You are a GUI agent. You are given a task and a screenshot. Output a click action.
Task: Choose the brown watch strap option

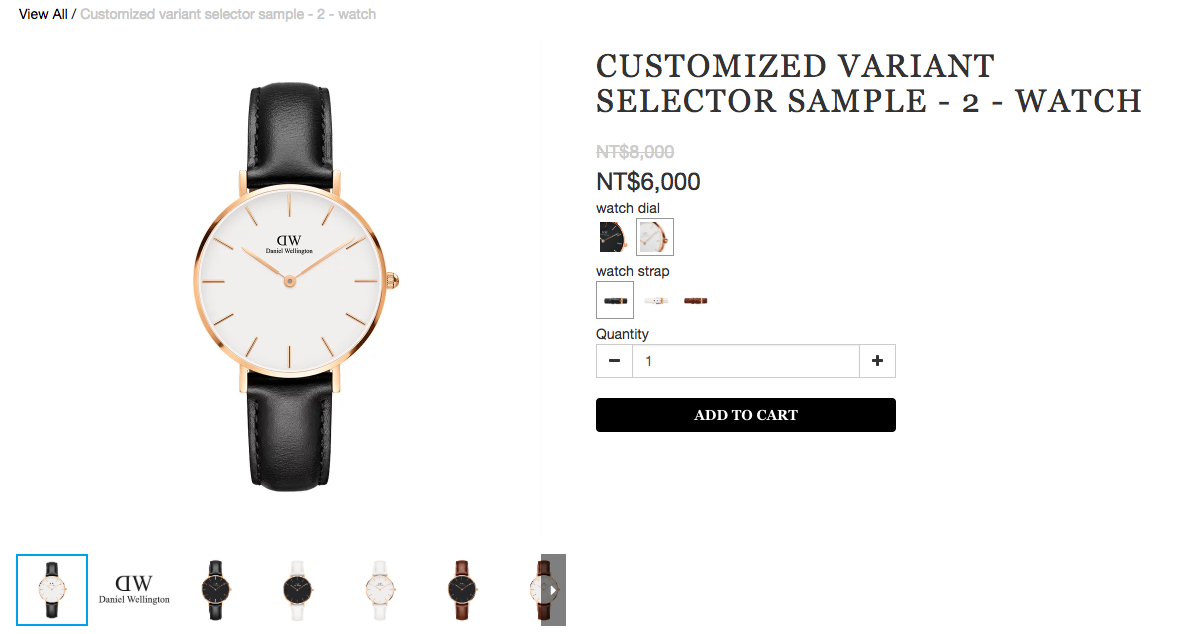point(696,300)
